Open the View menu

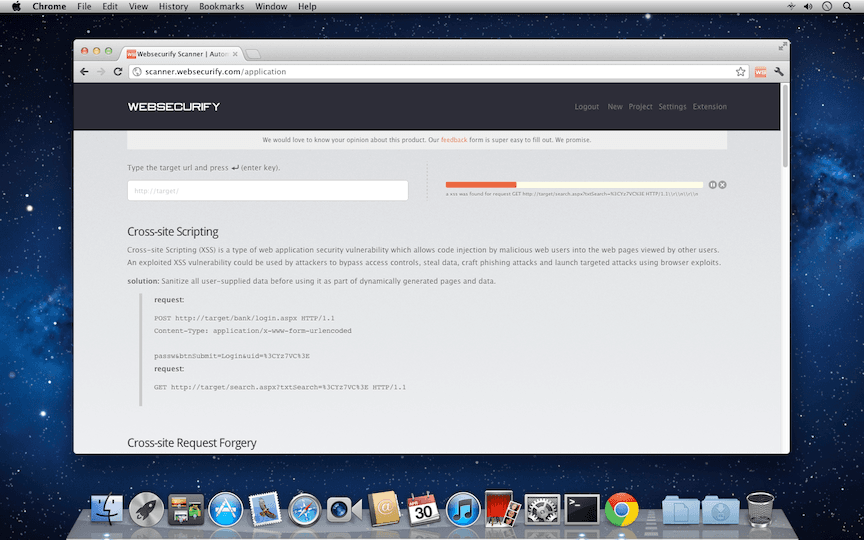138,7
